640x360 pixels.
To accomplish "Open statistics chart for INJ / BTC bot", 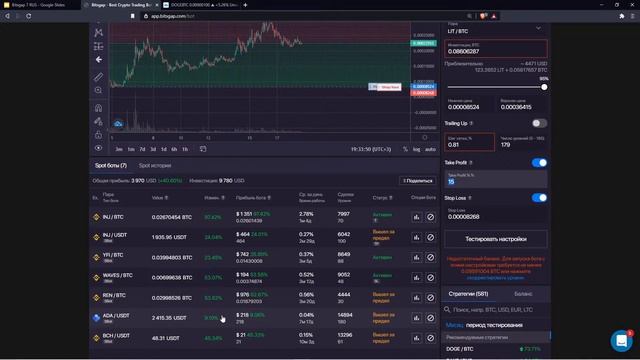I will pyautogui.click(x=416, y=217).
